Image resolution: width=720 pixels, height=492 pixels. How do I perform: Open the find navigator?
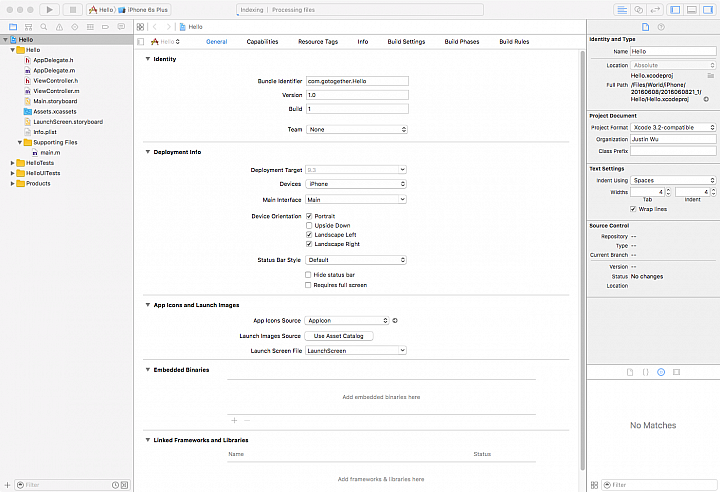[x=44, y=27]
